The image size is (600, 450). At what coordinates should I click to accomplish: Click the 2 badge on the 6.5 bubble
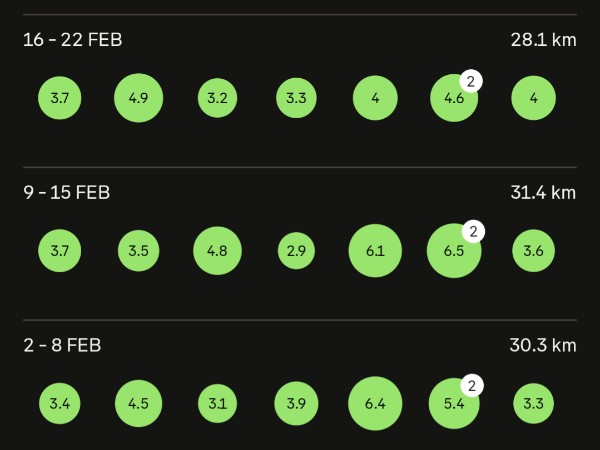473,232
